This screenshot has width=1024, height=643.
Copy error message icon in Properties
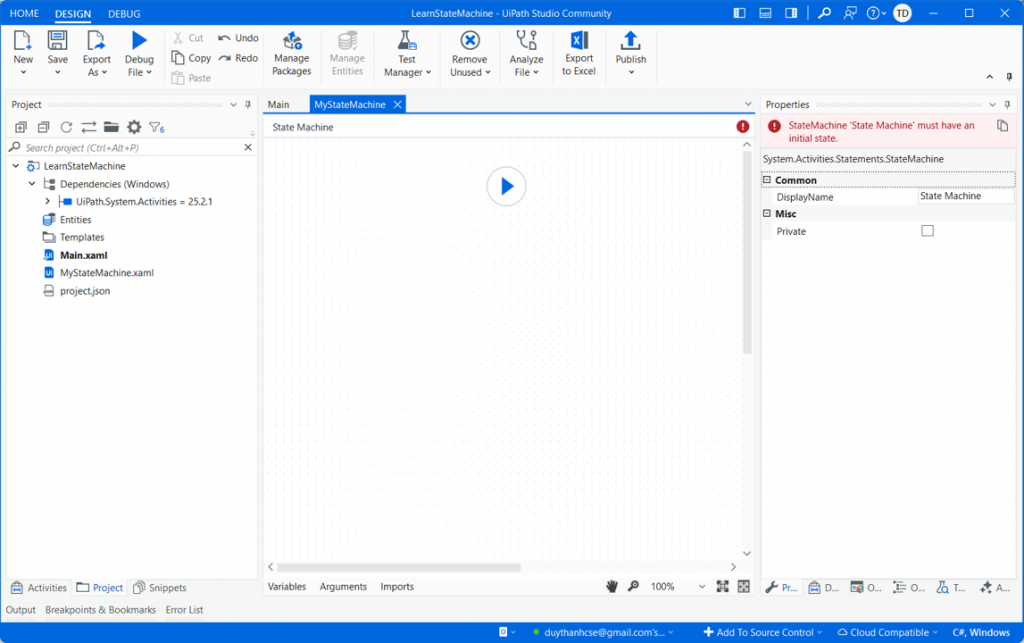click(x=1002, y=125)
